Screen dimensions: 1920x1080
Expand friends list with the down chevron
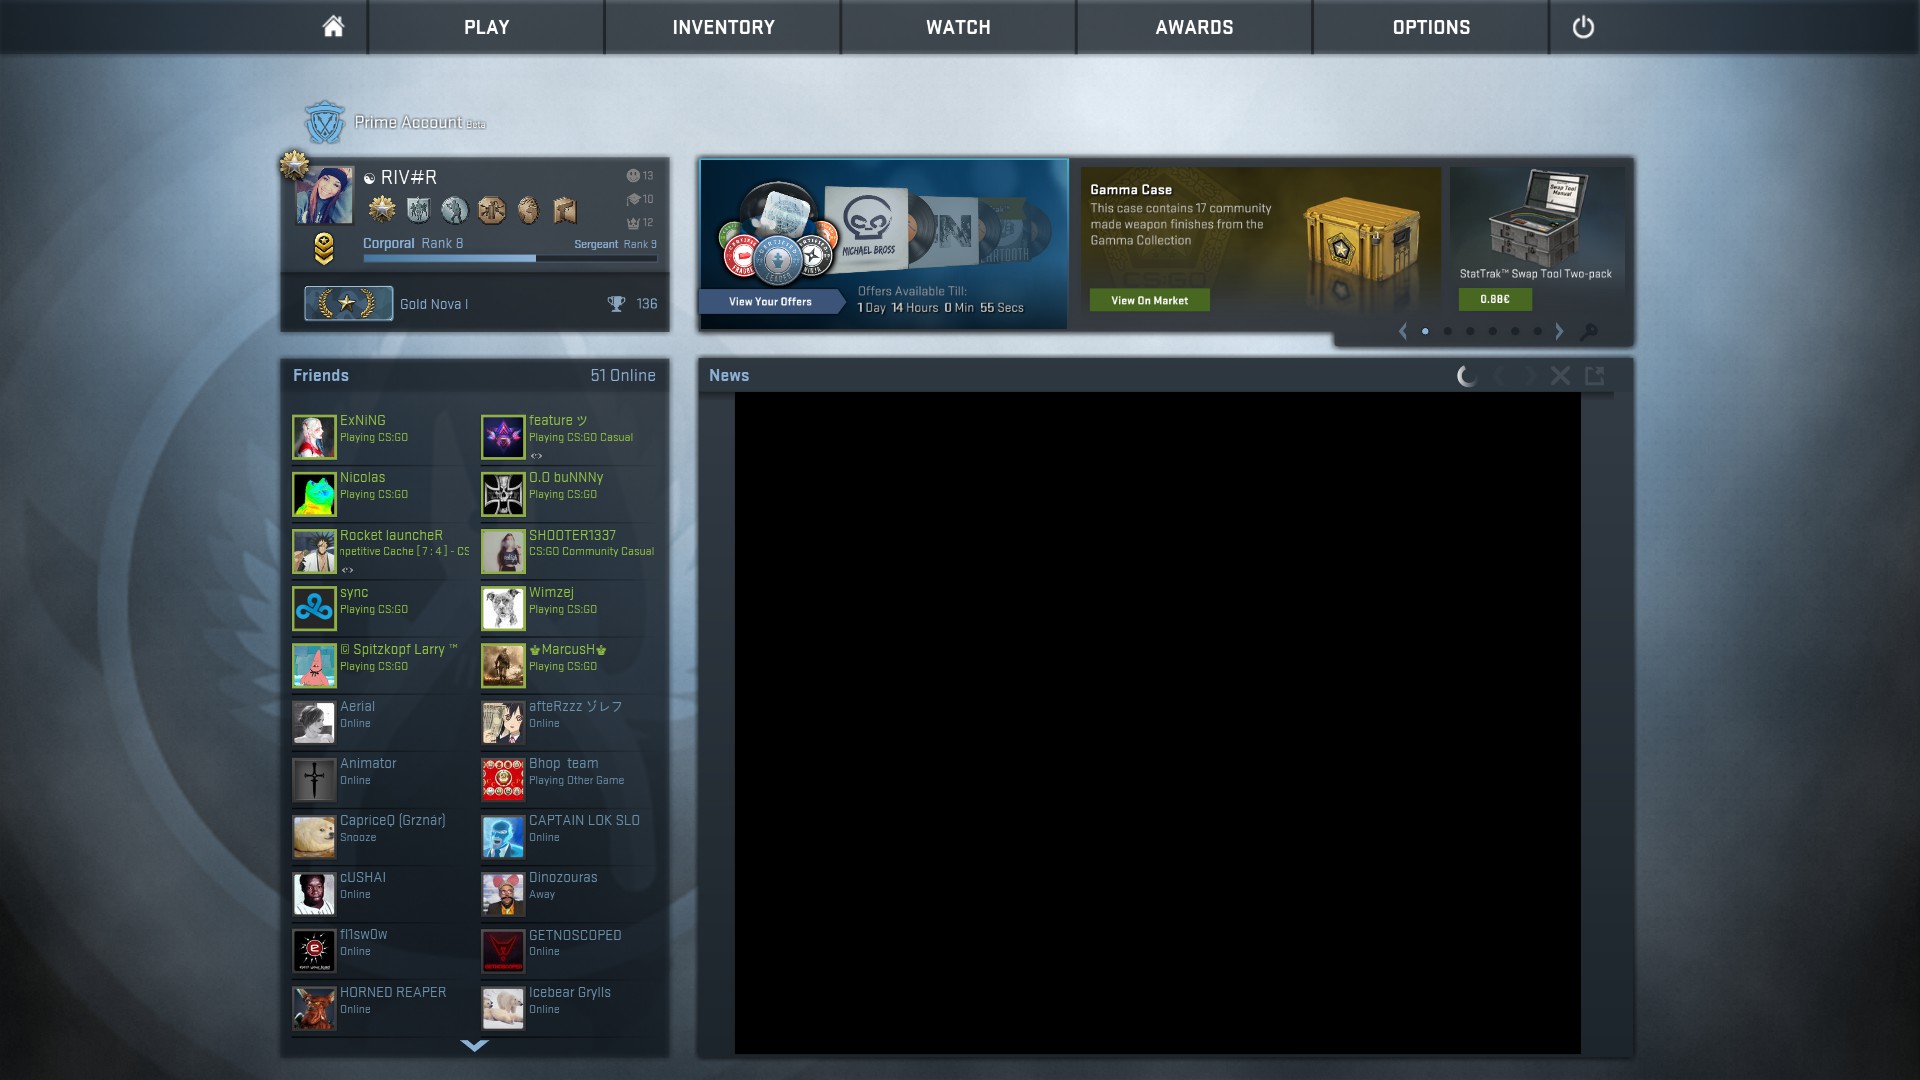point(474,1046)
